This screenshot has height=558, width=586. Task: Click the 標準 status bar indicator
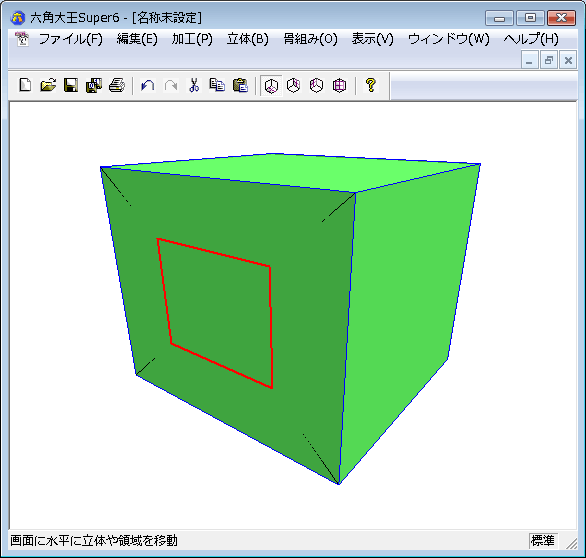click(543, 540)
